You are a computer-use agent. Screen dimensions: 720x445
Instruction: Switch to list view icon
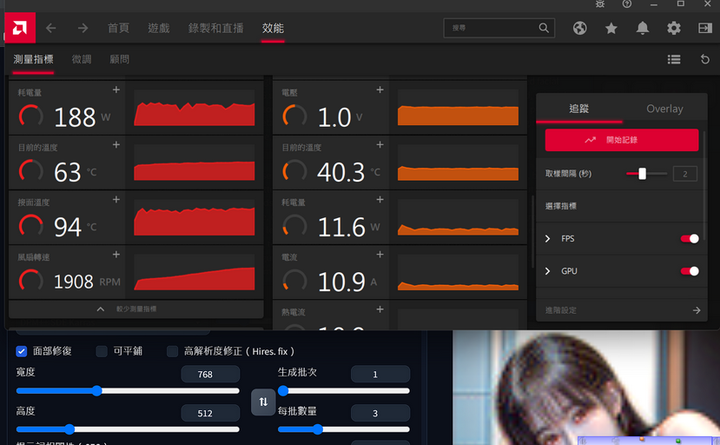[x=674, y=59]
